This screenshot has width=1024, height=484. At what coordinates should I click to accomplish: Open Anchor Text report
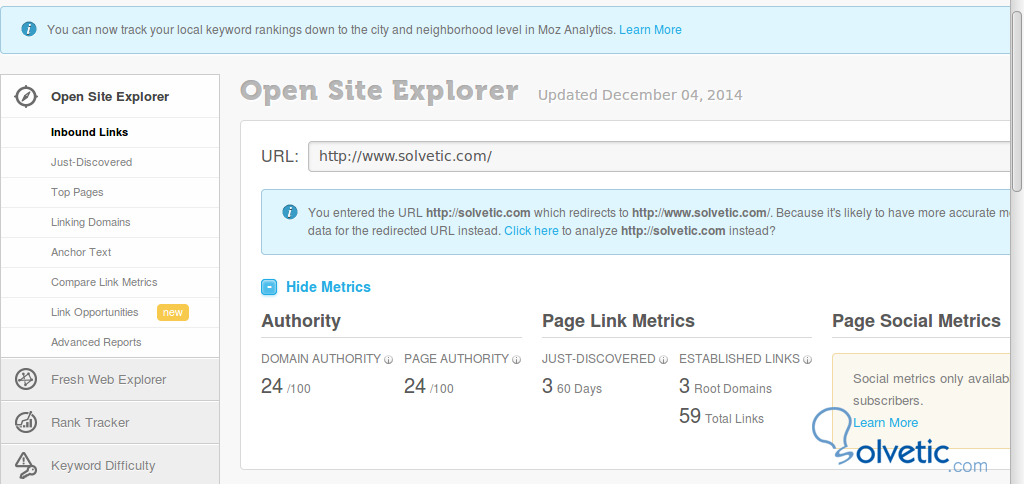click(81, 252)
